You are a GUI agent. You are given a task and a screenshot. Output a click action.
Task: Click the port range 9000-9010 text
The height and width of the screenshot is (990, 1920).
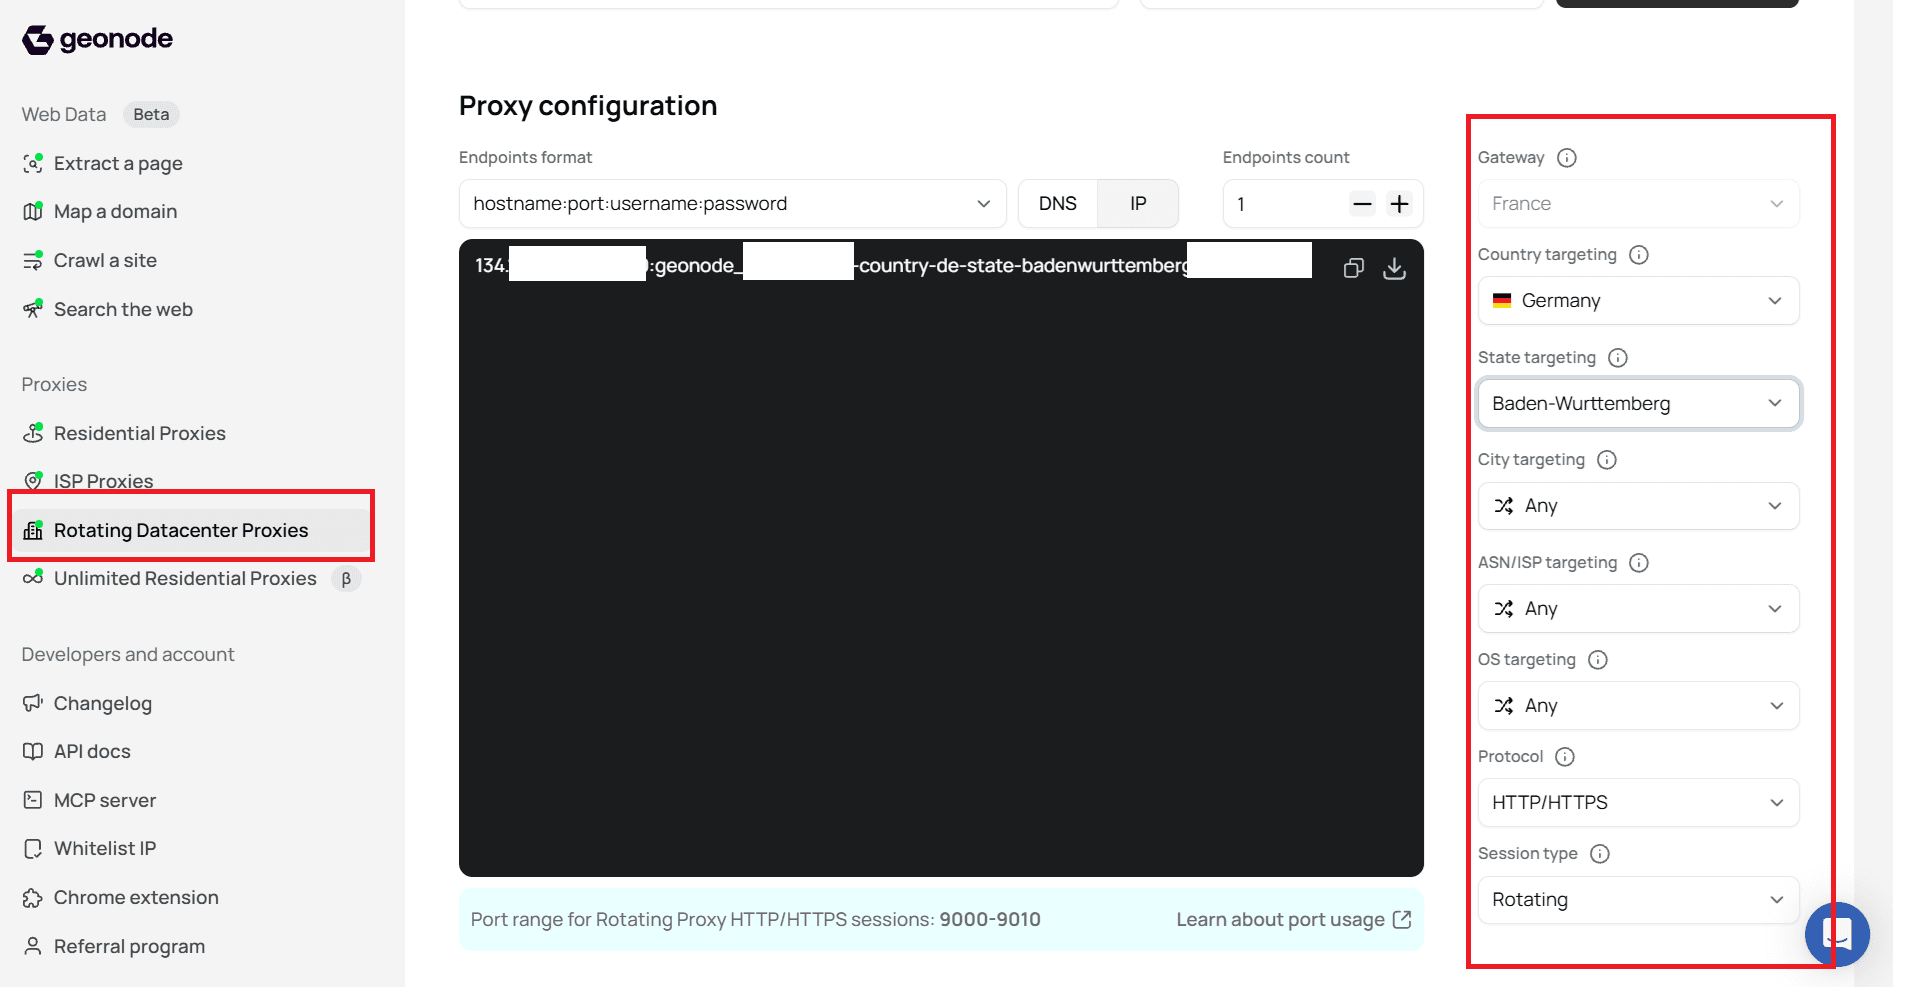pyautogui.click(x=990, y=919)
